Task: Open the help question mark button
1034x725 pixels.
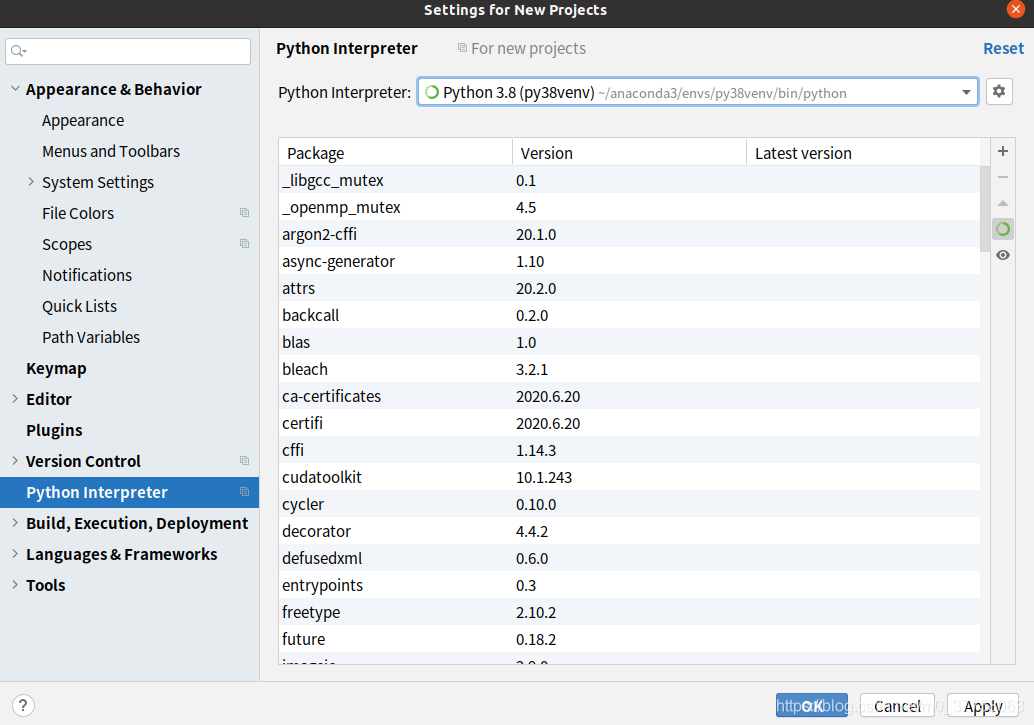Action: (x=24, y=705)
